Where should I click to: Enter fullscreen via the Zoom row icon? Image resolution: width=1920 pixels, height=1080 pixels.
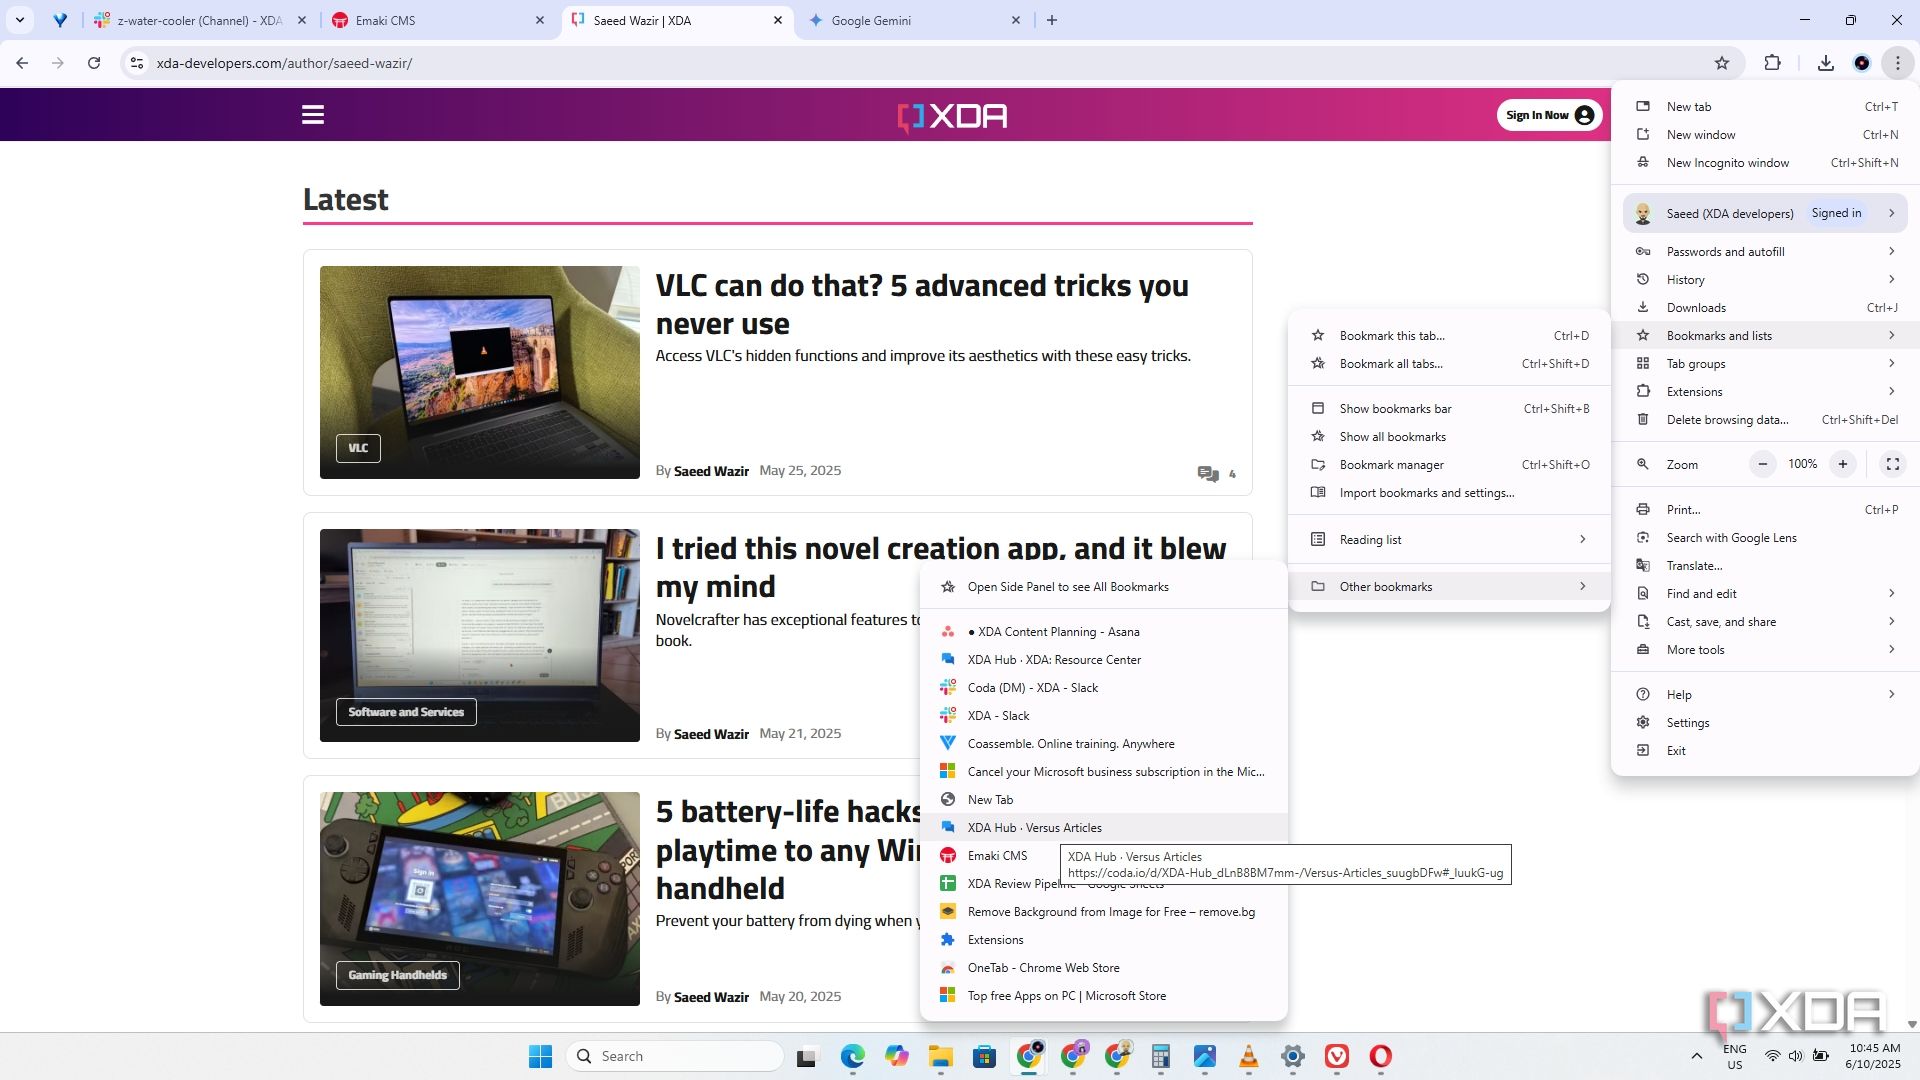1892,464
